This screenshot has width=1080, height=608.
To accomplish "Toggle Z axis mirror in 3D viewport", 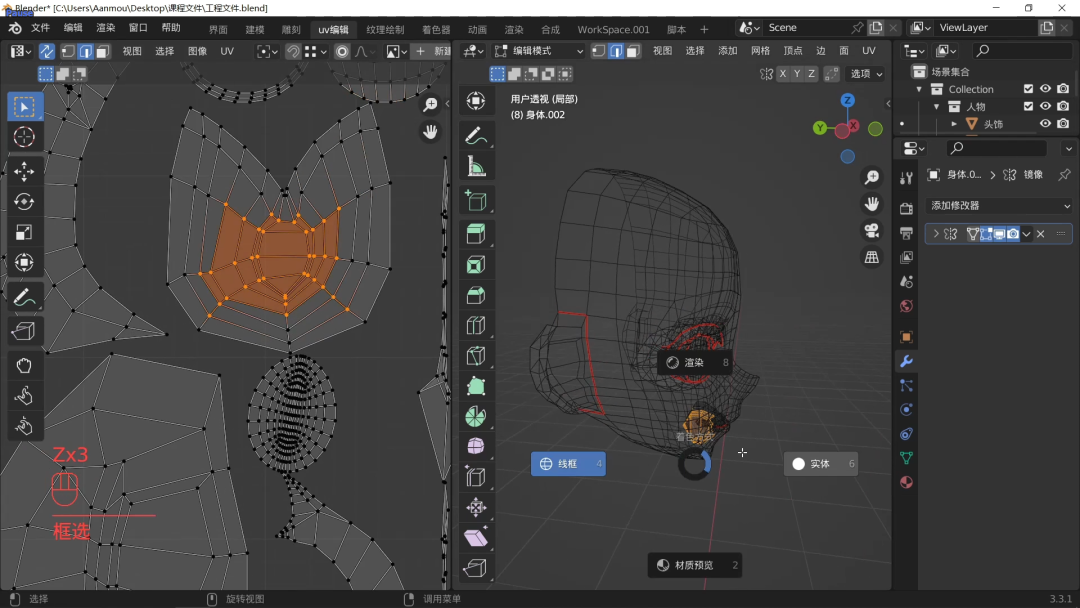I will coord(811,74).
